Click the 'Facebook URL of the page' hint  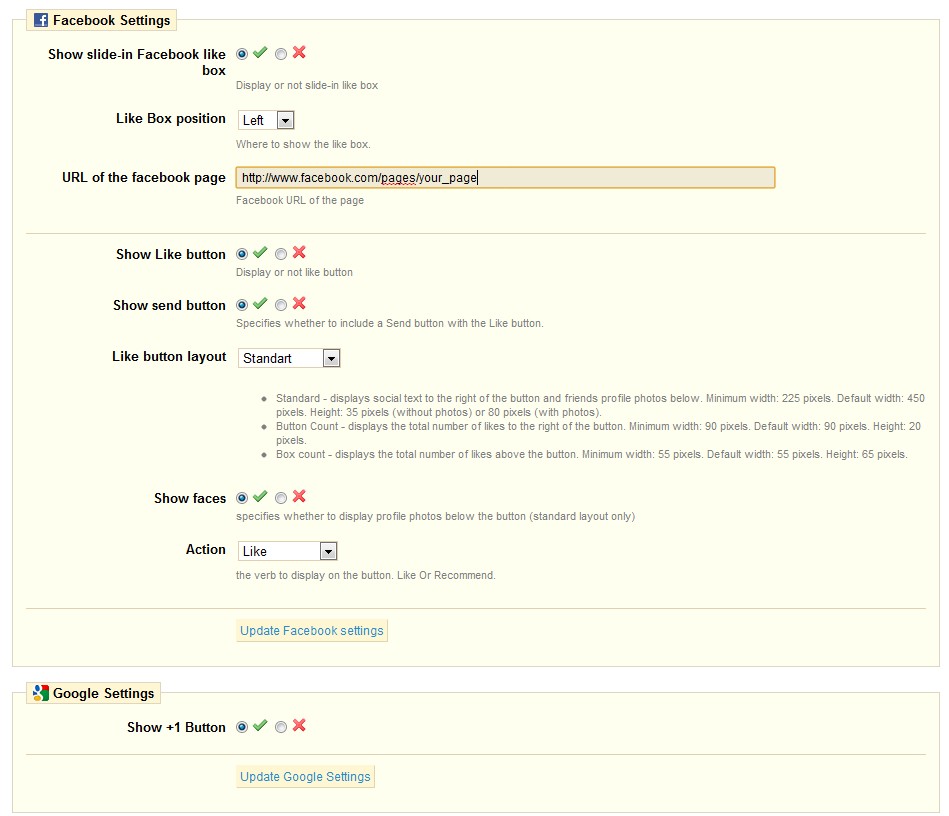coord(300,200)
